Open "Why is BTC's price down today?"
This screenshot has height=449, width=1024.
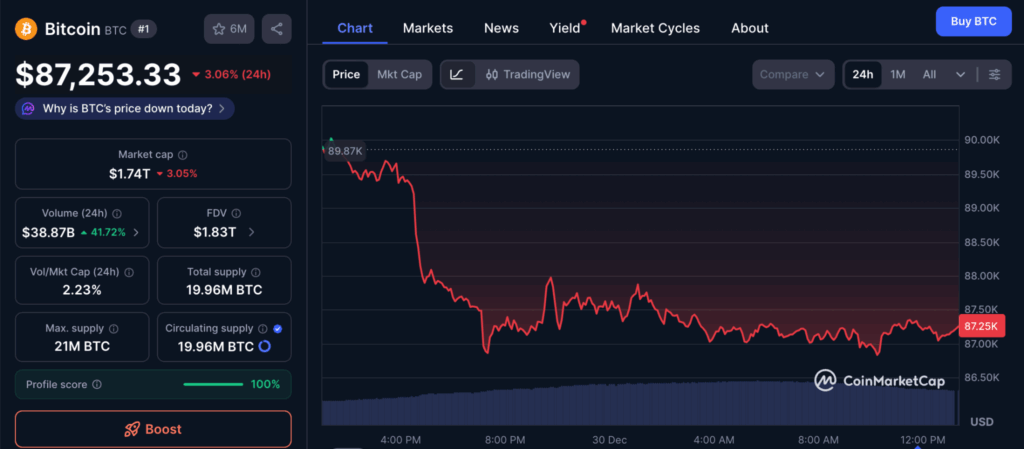(125, 108)
